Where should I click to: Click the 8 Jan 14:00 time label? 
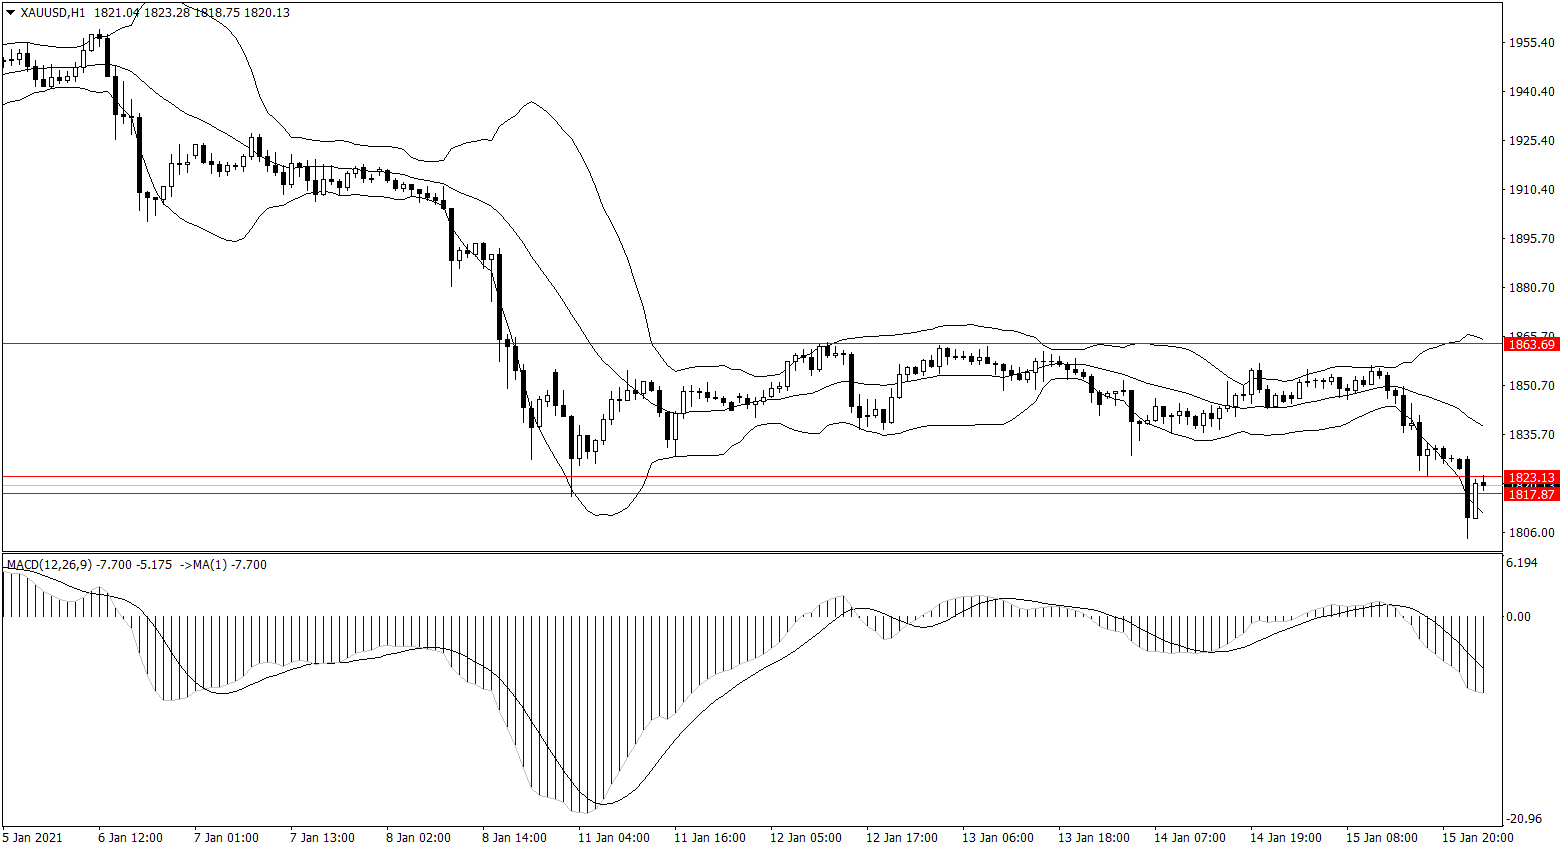click(514, 838)
